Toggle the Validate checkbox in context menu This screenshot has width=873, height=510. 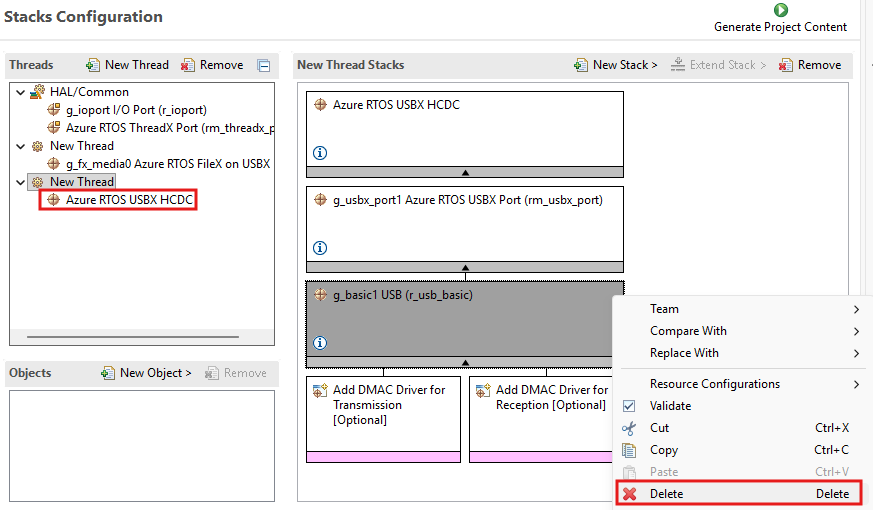click(x=629, y=406)
